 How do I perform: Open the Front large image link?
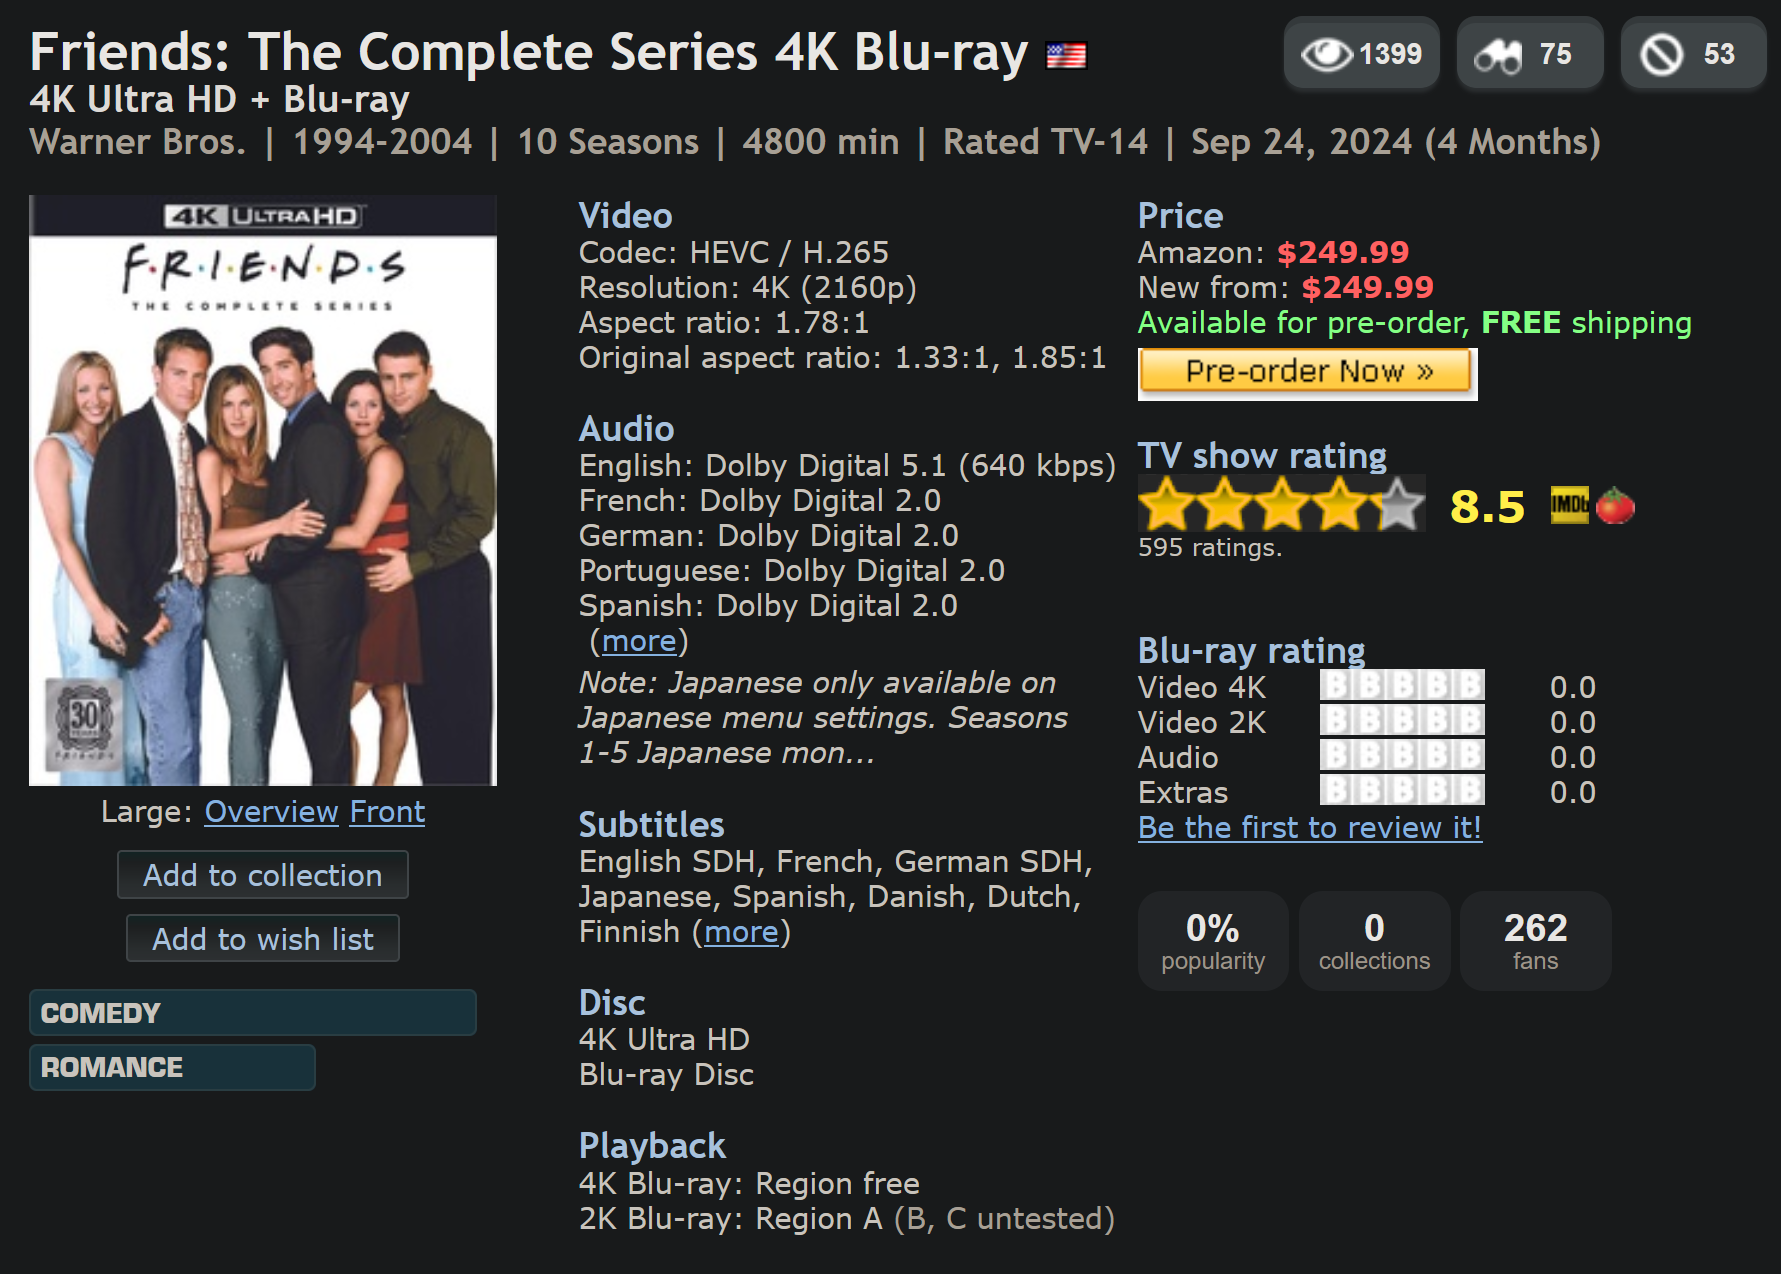(387, 812)
